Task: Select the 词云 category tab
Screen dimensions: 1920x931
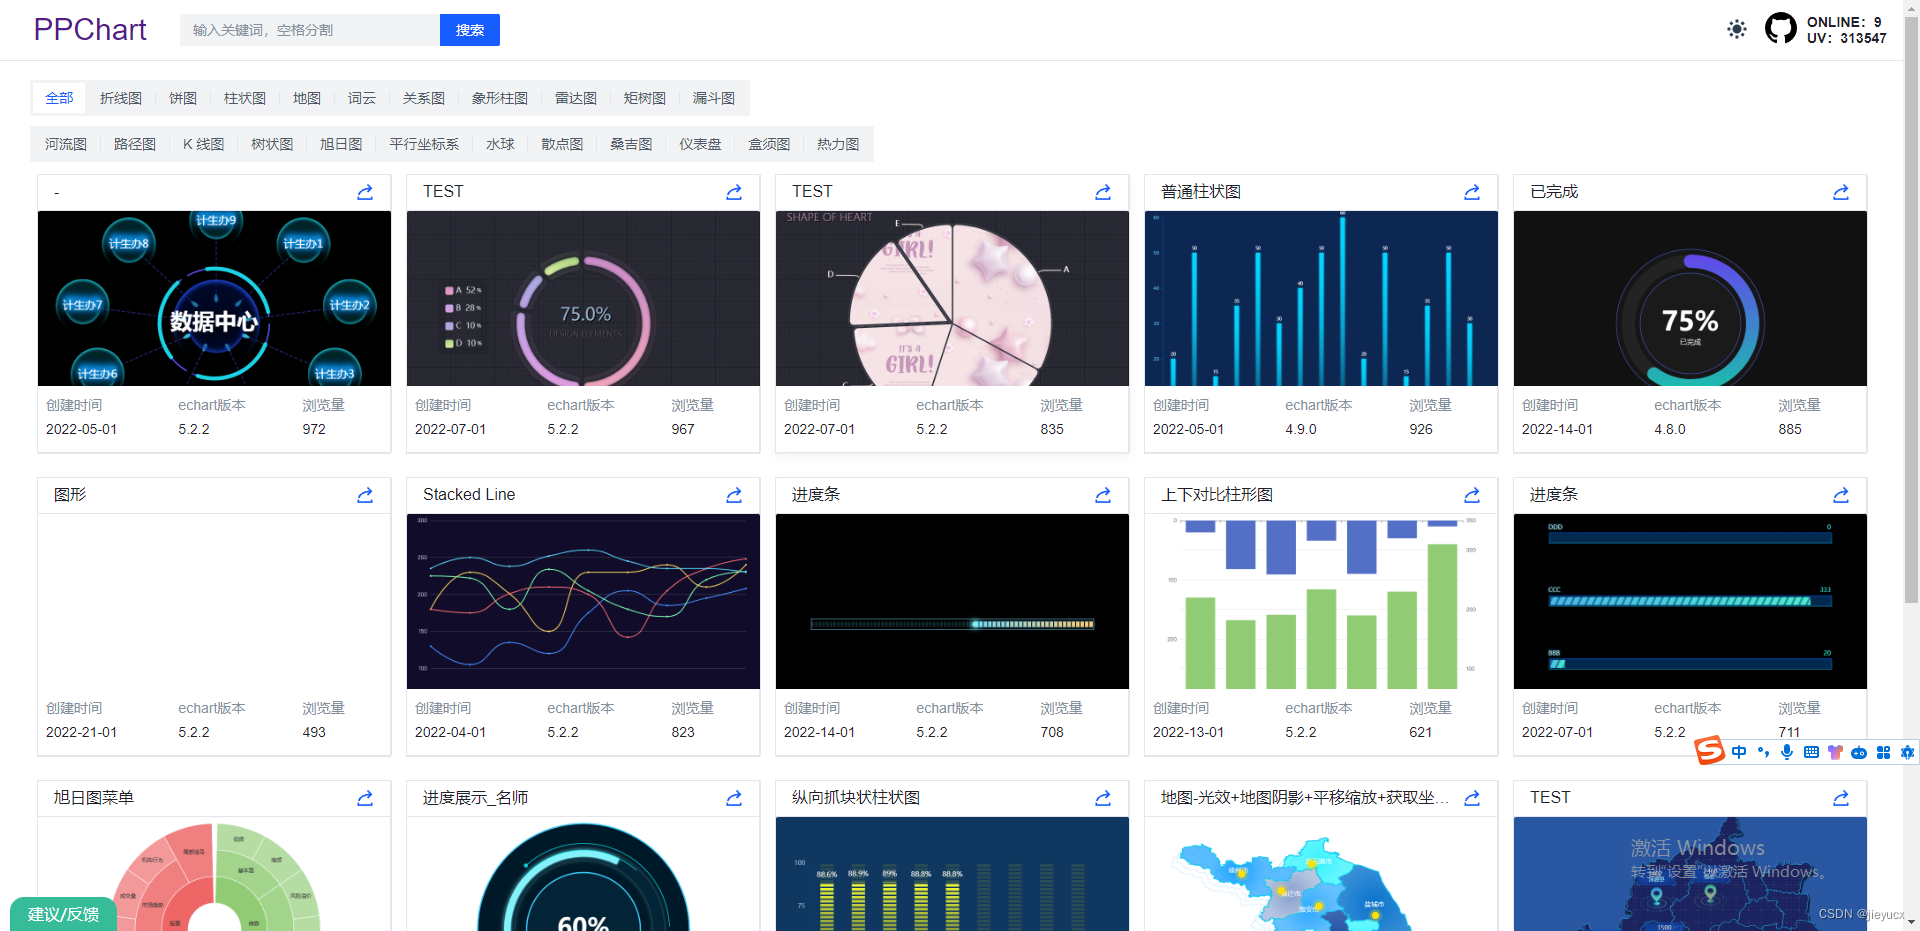Action: pos(362,98)
